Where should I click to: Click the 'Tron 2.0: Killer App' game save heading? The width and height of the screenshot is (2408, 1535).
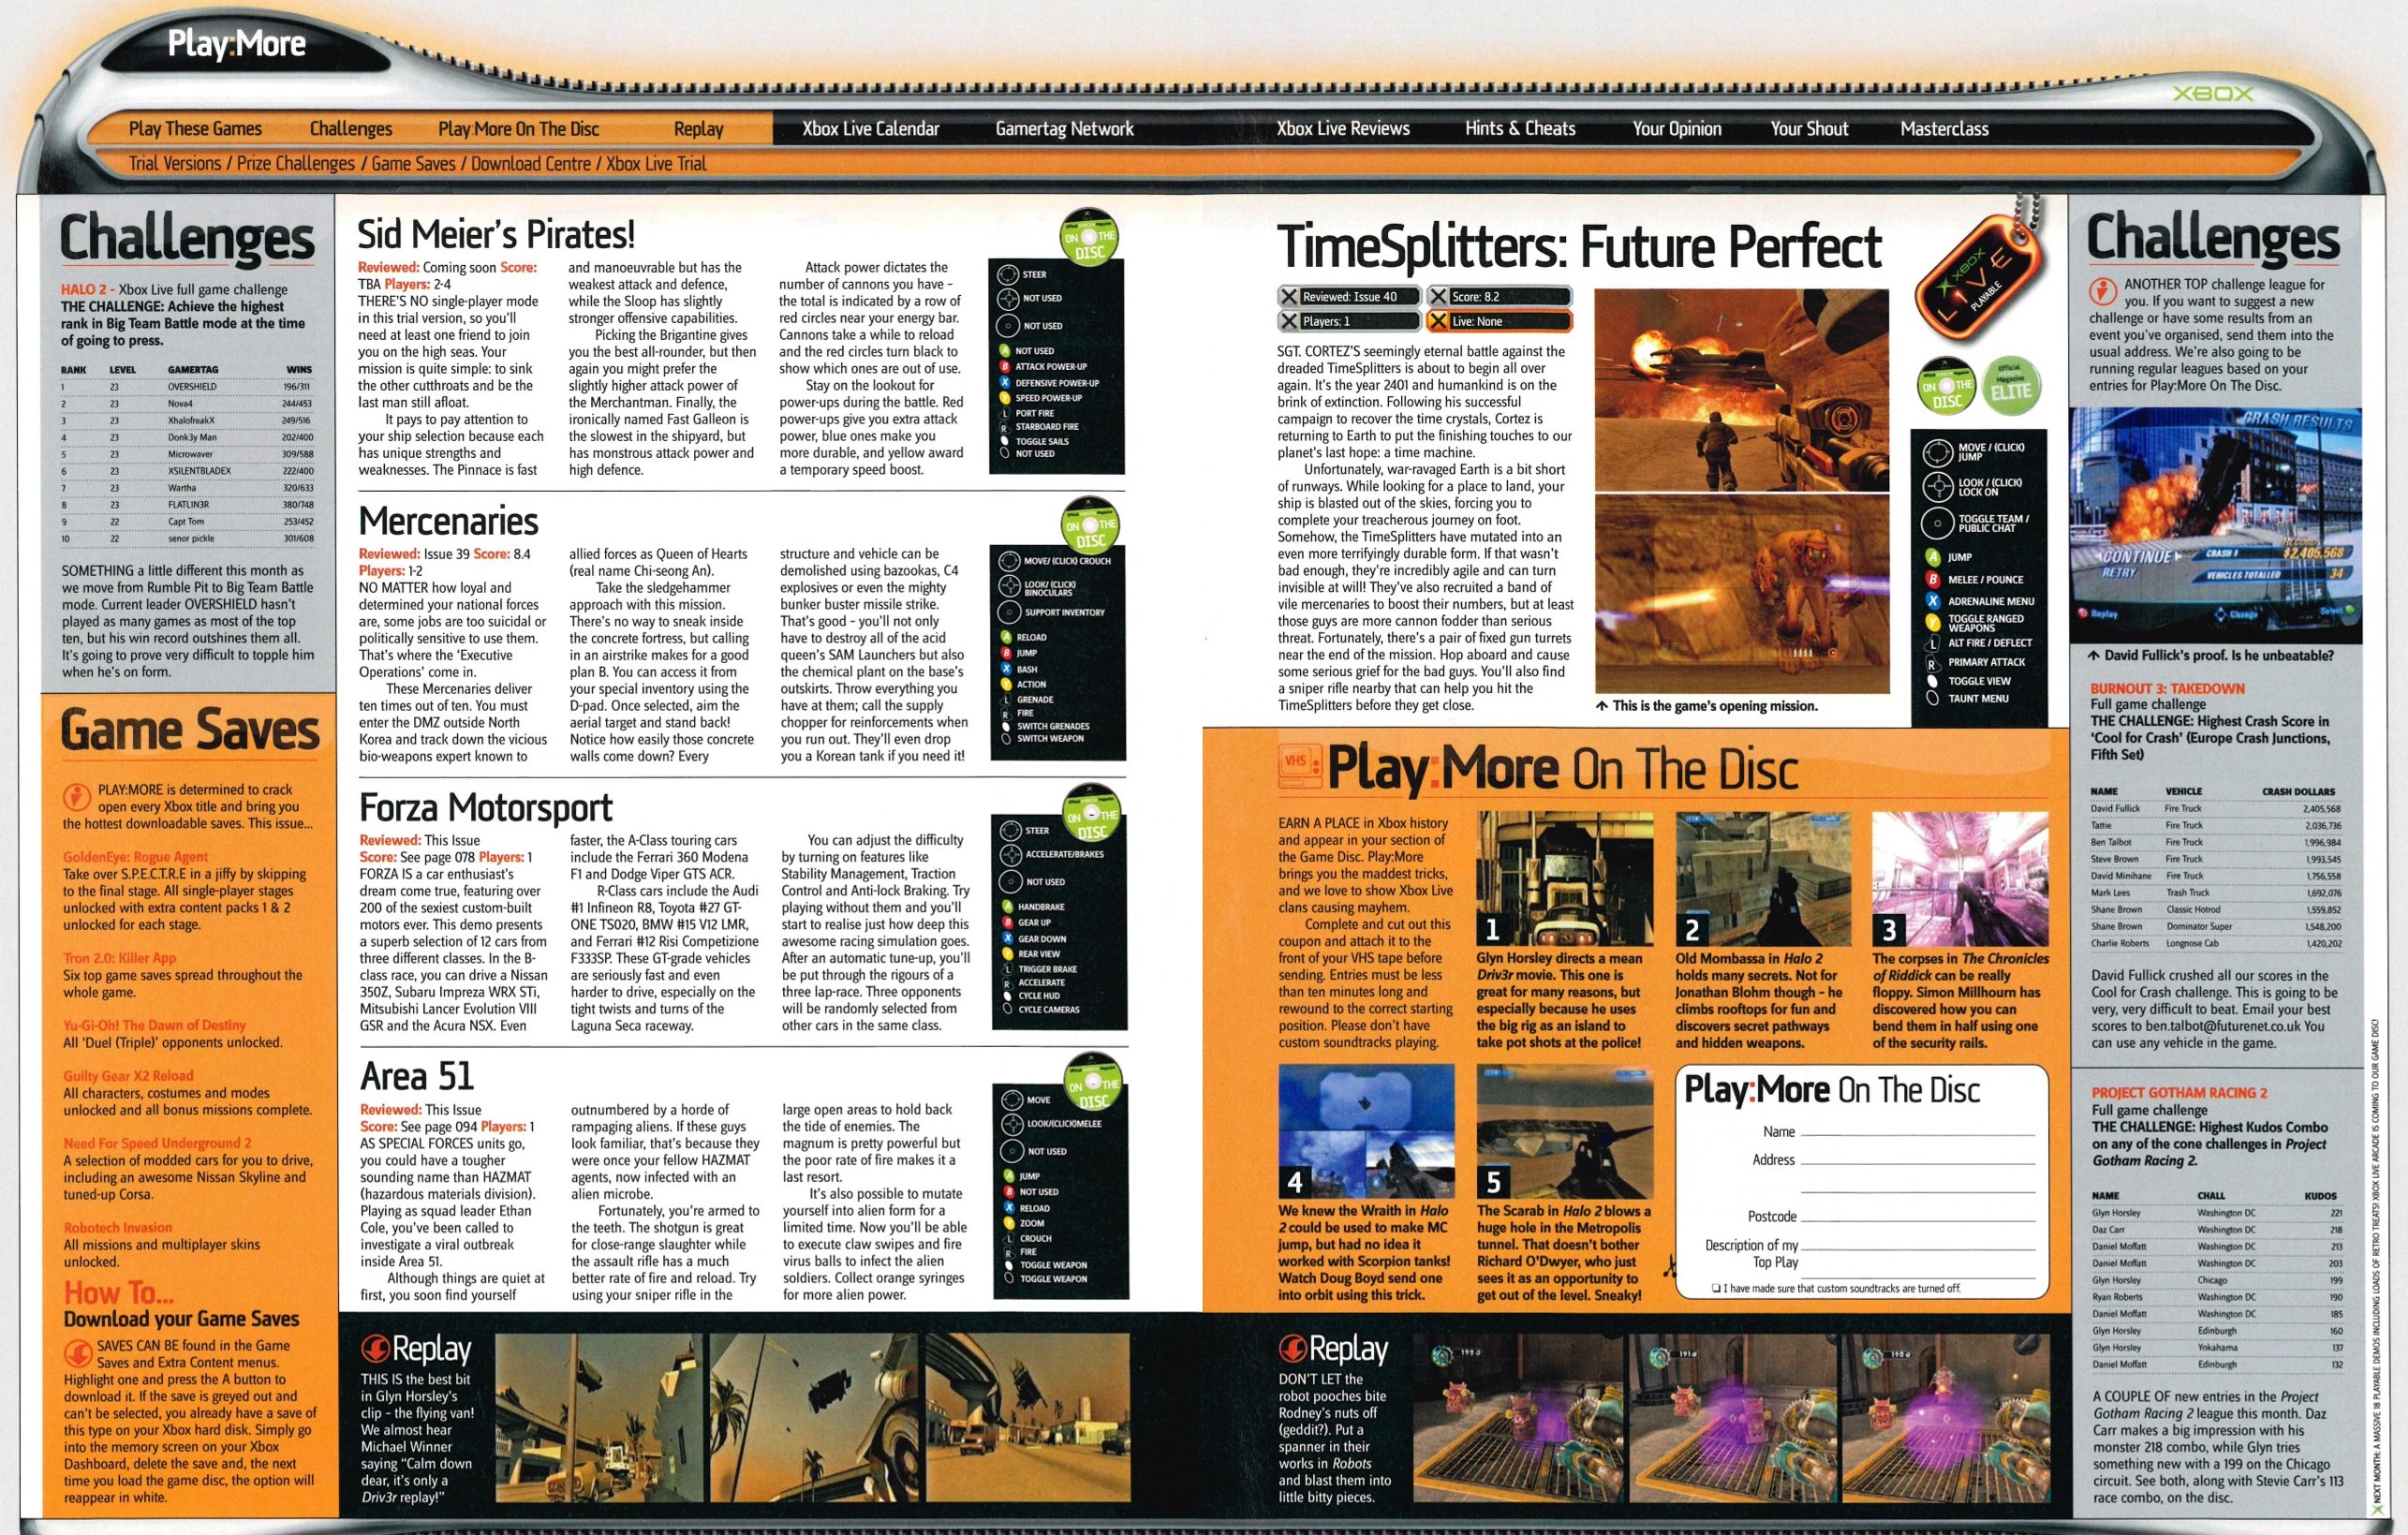point(119,958)
